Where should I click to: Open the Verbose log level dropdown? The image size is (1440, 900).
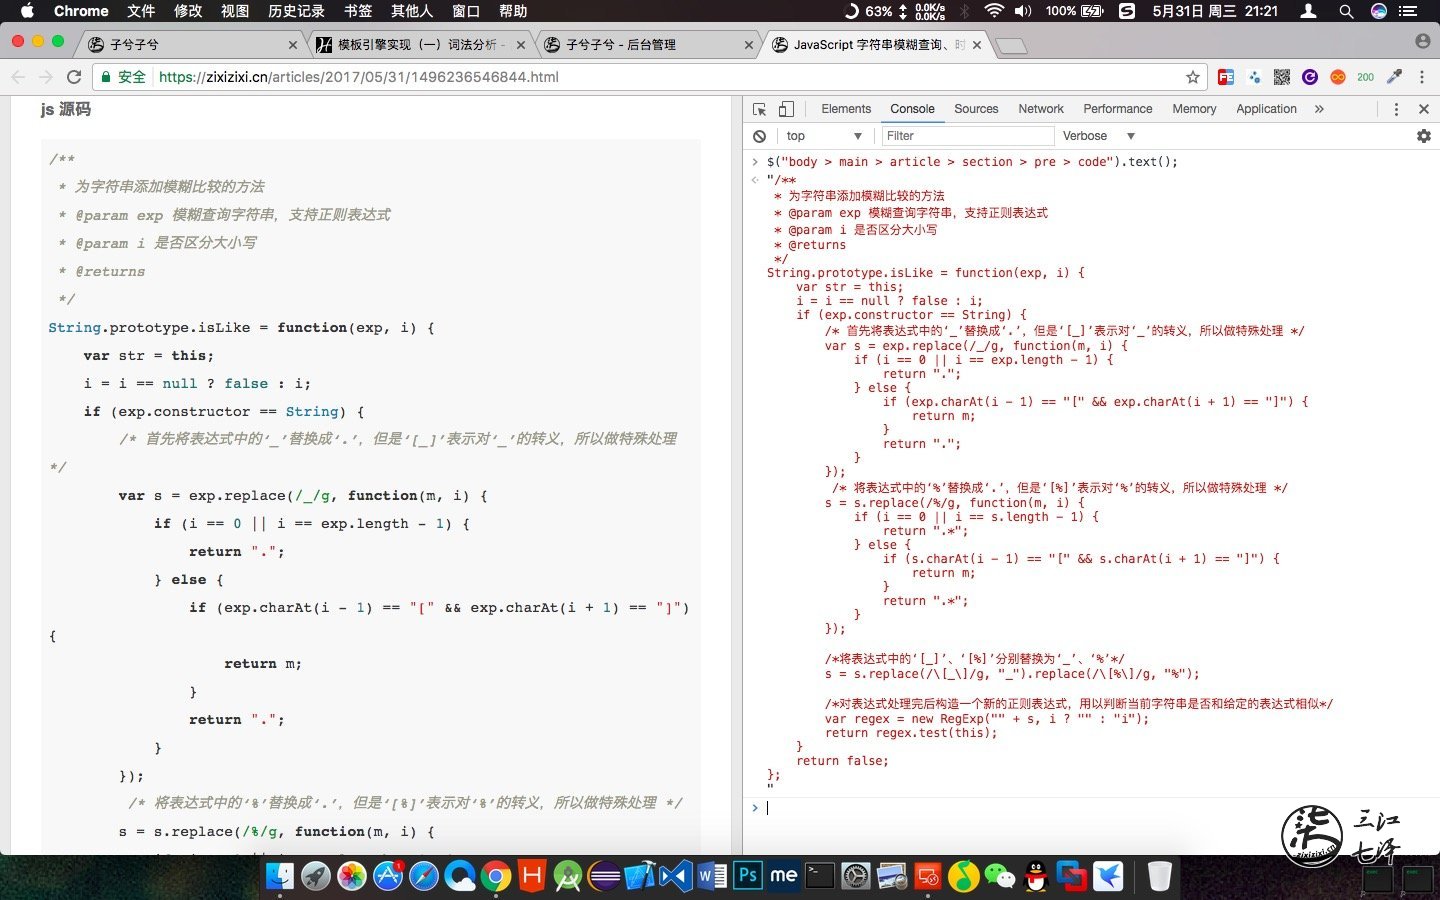tap(1097, 136)
